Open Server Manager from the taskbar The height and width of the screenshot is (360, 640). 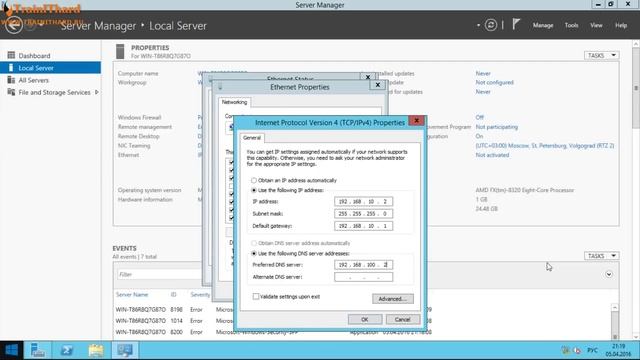point(38,350)
